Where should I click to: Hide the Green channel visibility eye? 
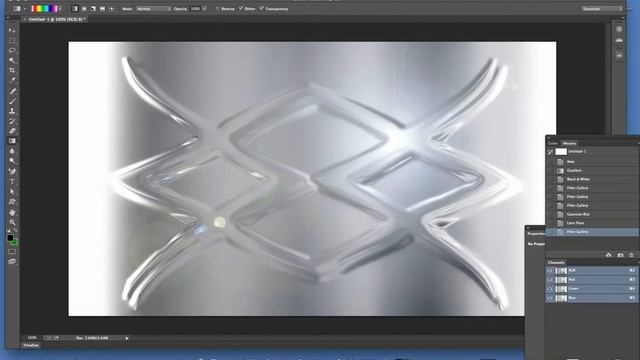tap(550, 289)
